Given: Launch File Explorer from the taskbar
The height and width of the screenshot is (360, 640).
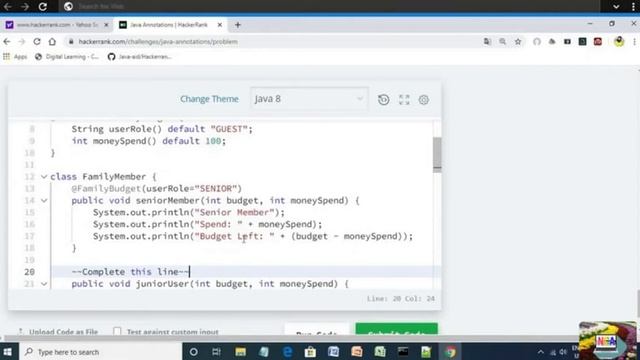Looking at the screenshot, I should (240, 352).
